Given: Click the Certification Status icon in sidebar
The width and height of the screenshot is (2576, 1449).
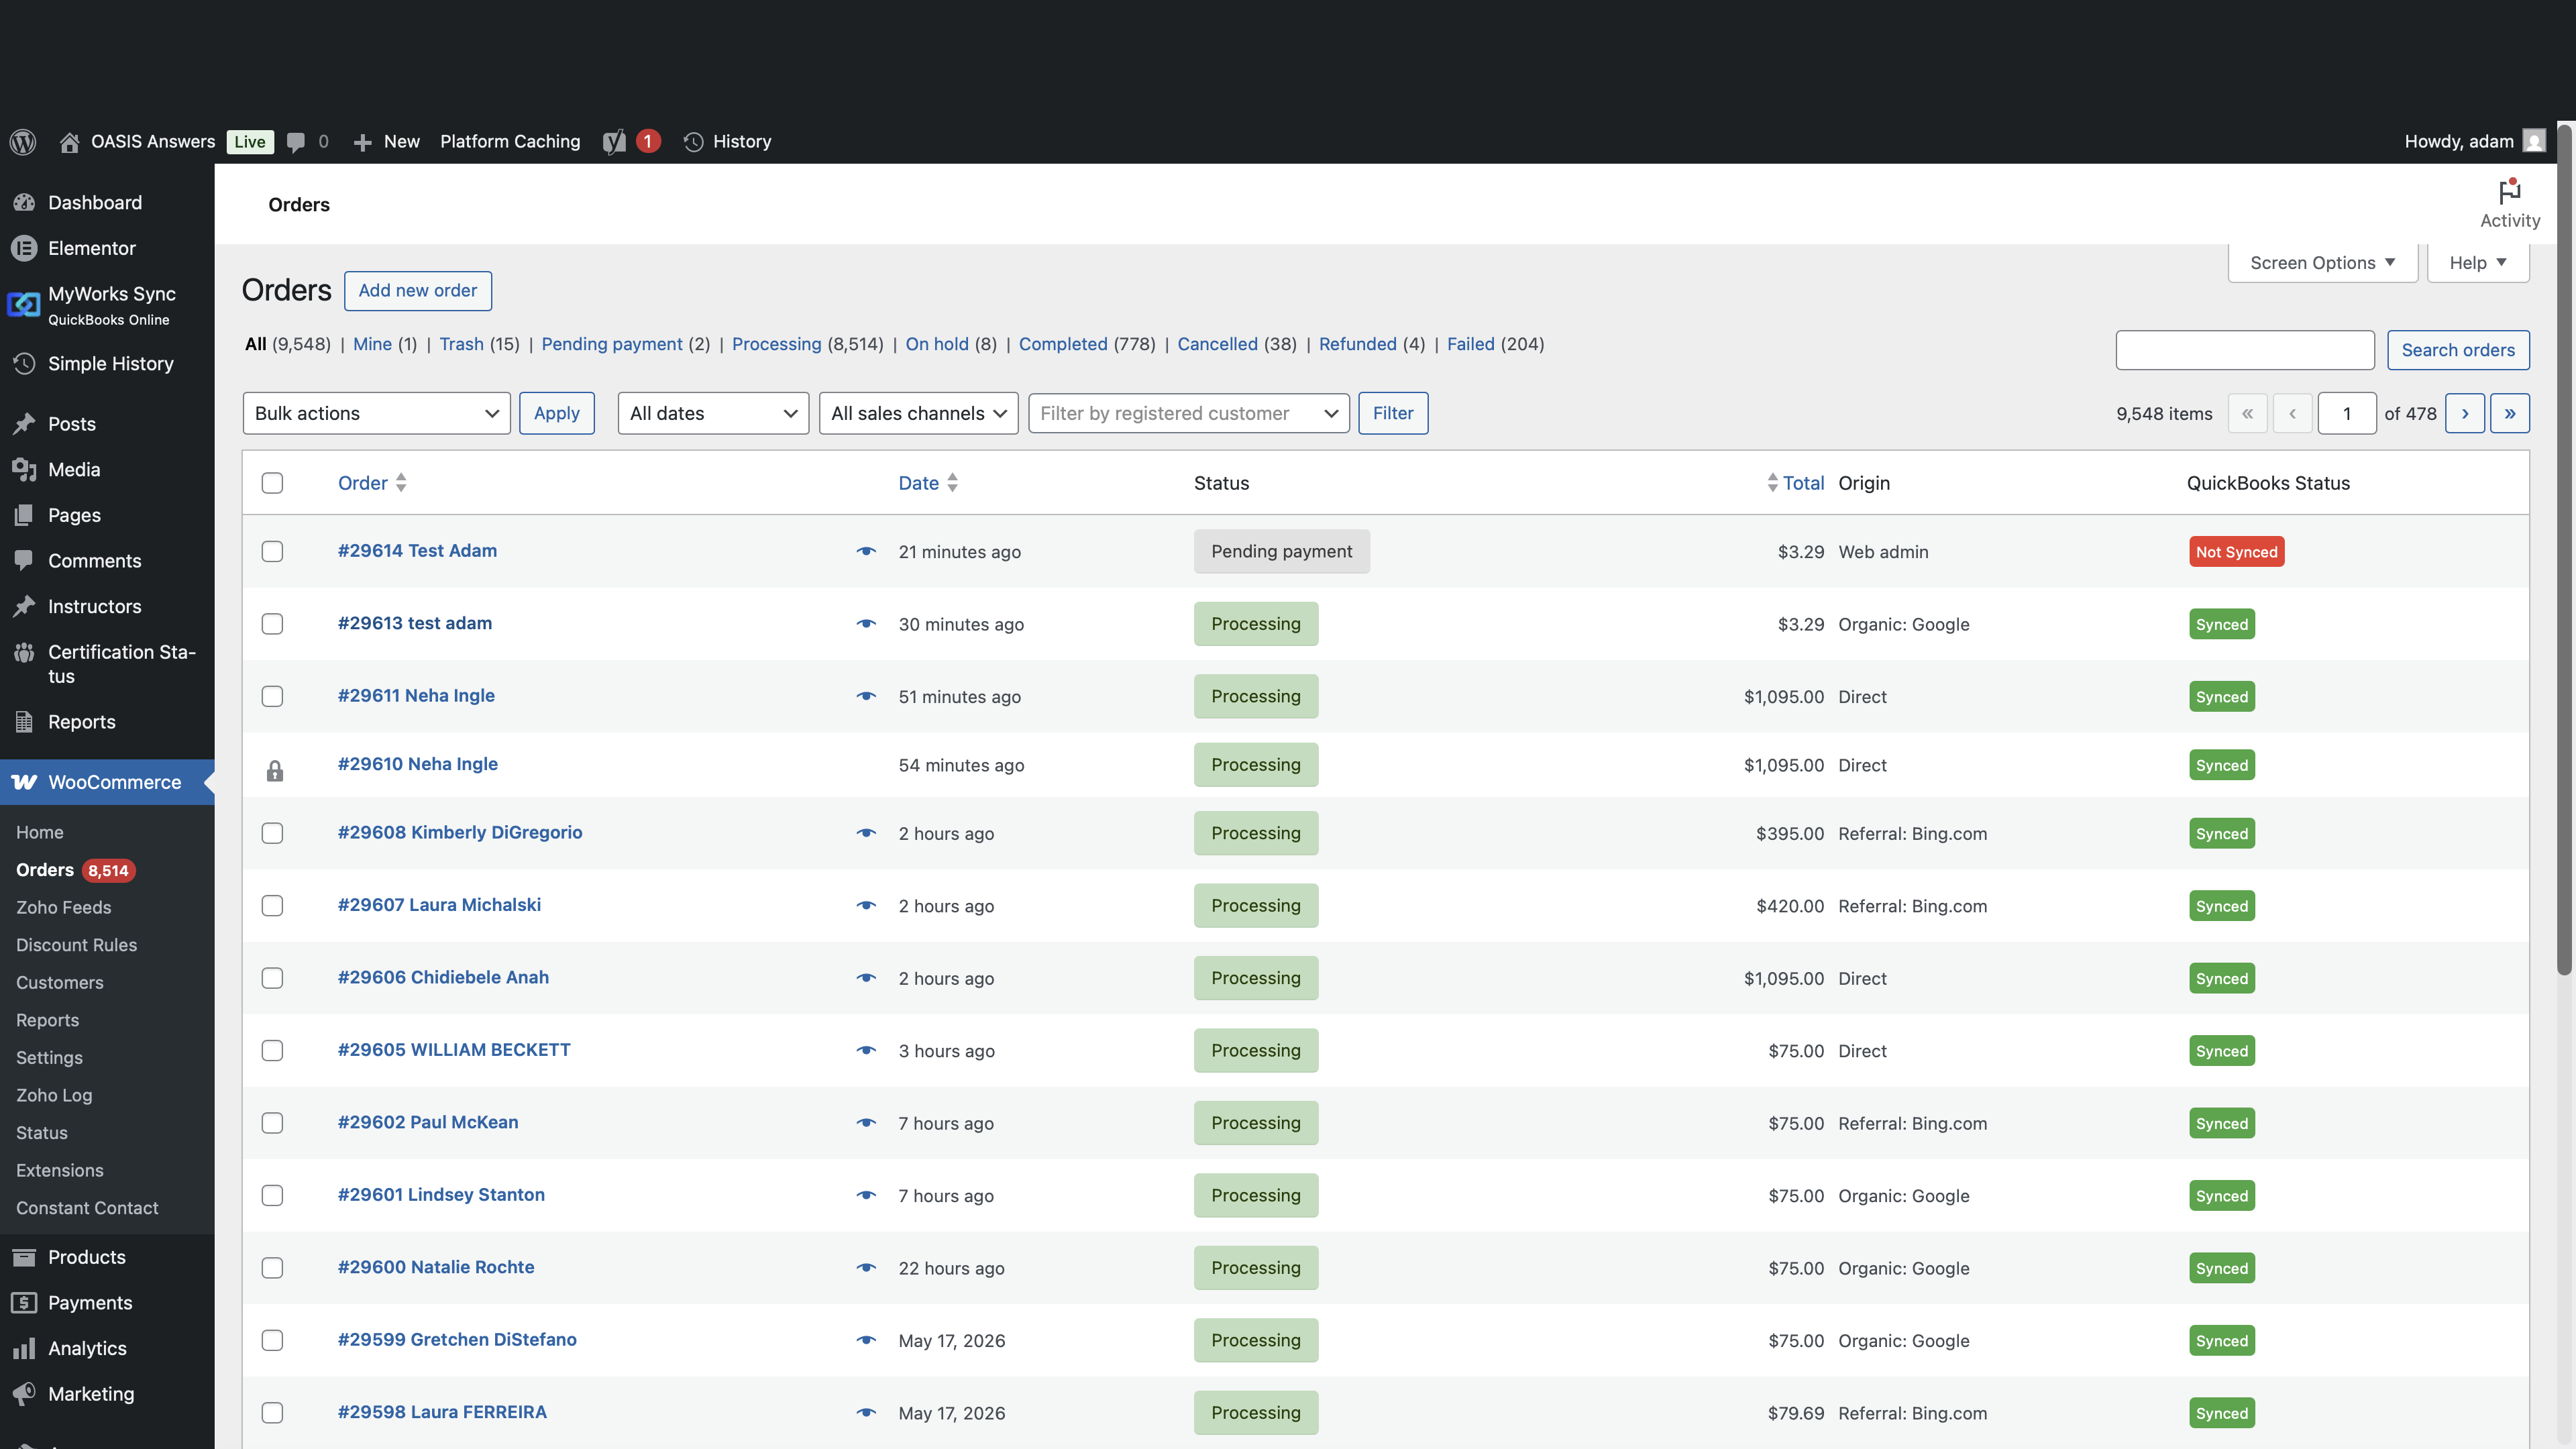Looking at the screenshot, I should [25, 652].
